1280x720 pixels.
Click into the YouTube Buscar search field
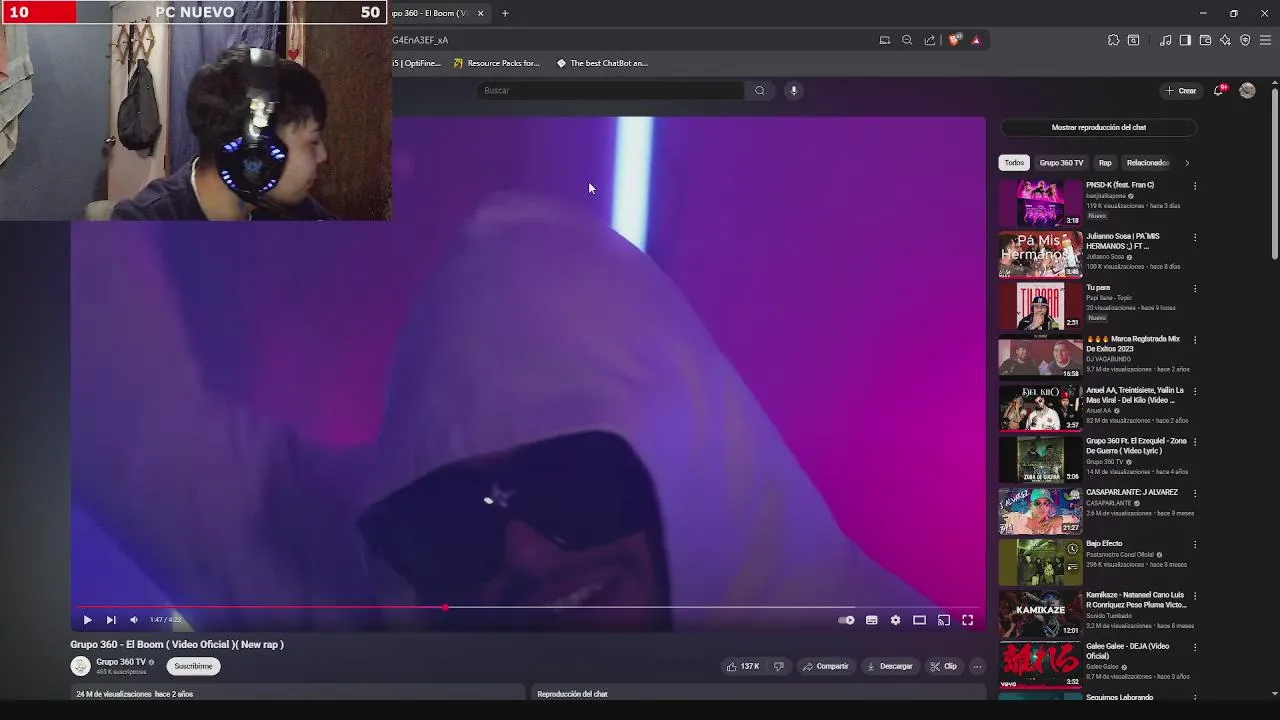(x=610, y=90)
